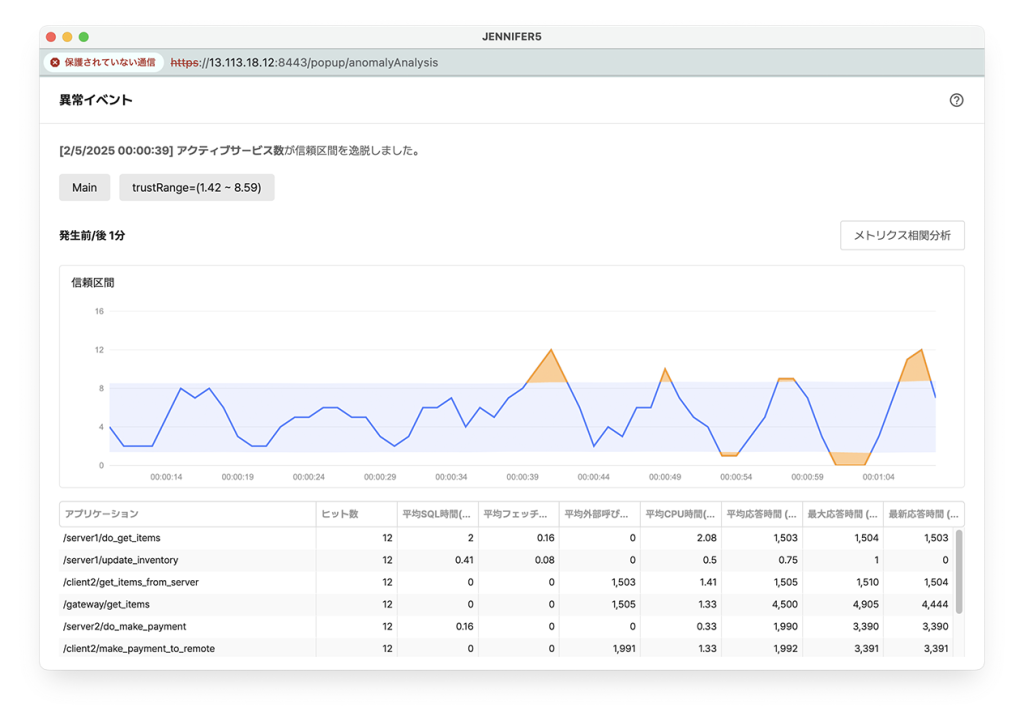This screenshot has height=725, width=1024.
Task: Click the 平均CPU時間 column header
Action: pos(681,514)
